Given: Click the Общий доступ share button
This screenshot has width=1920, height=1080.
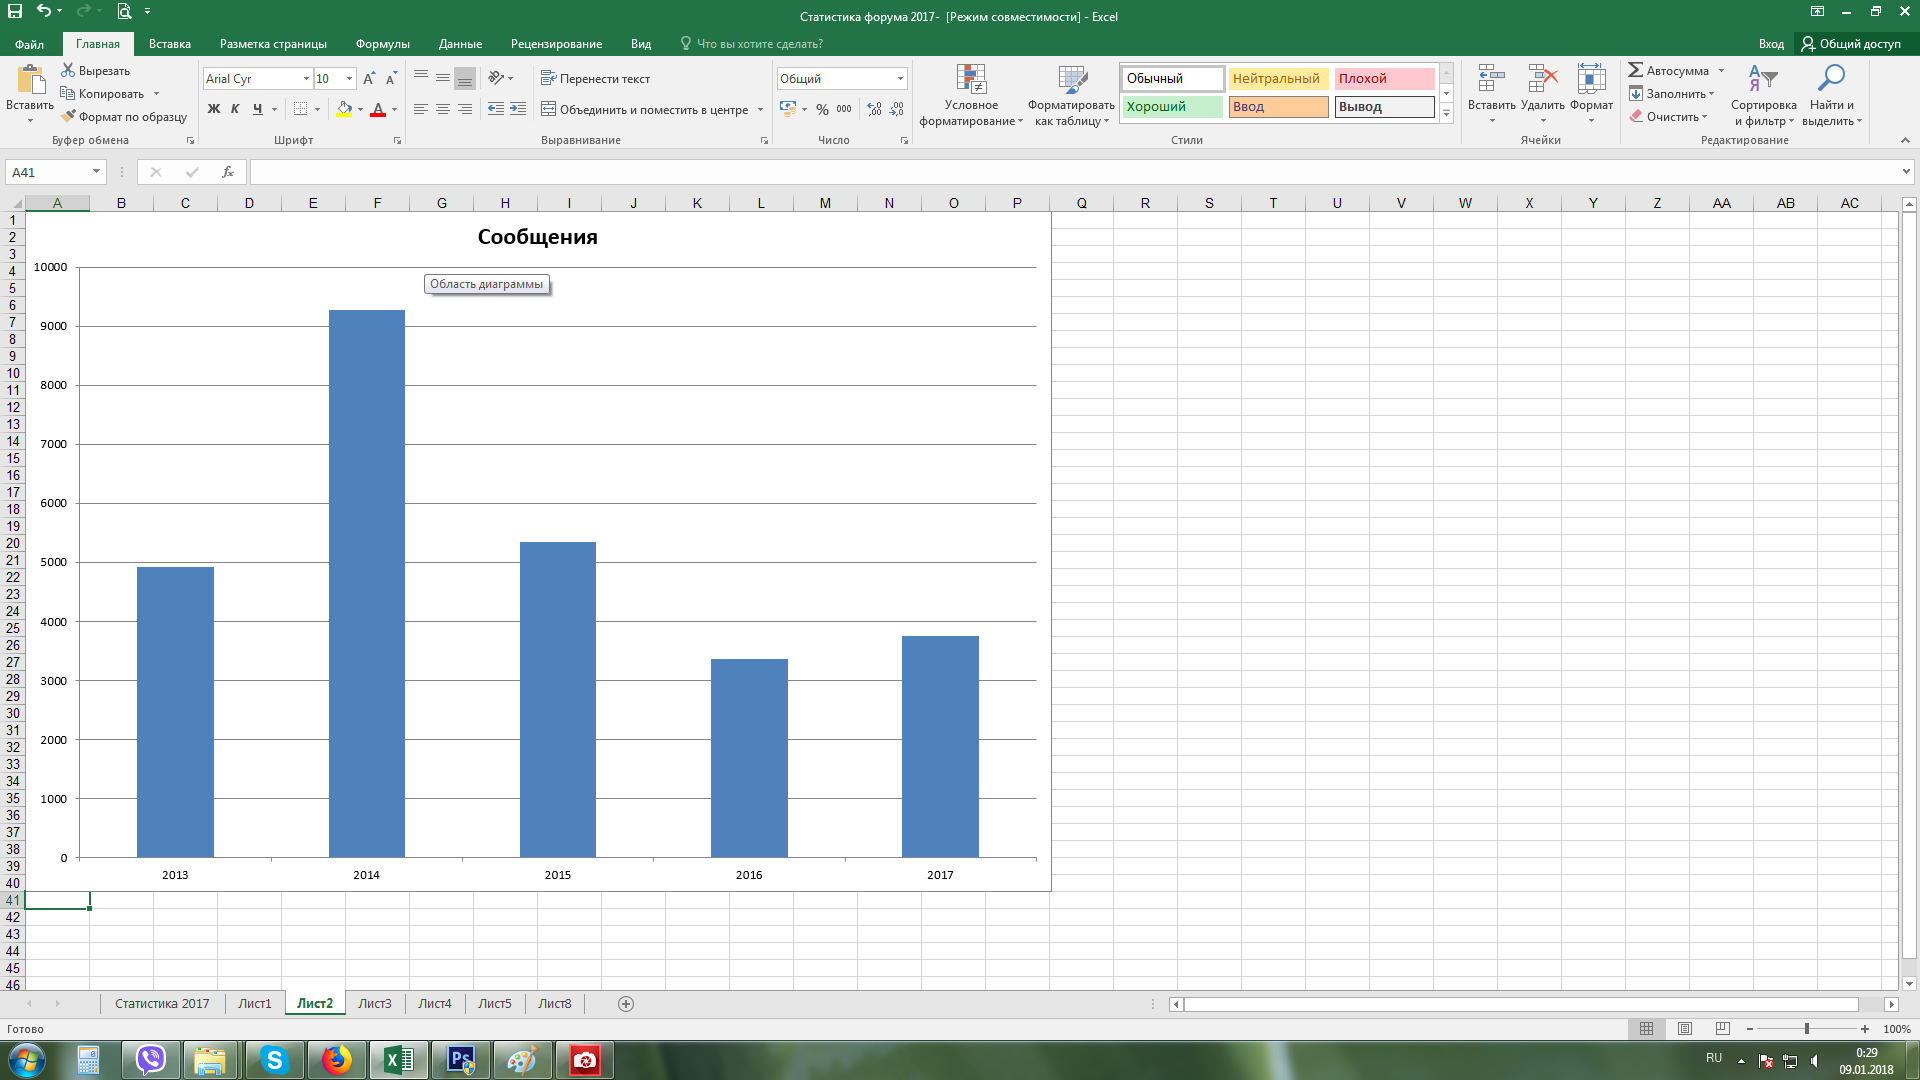Looking at the screenshot, I should click(1851, 44).
